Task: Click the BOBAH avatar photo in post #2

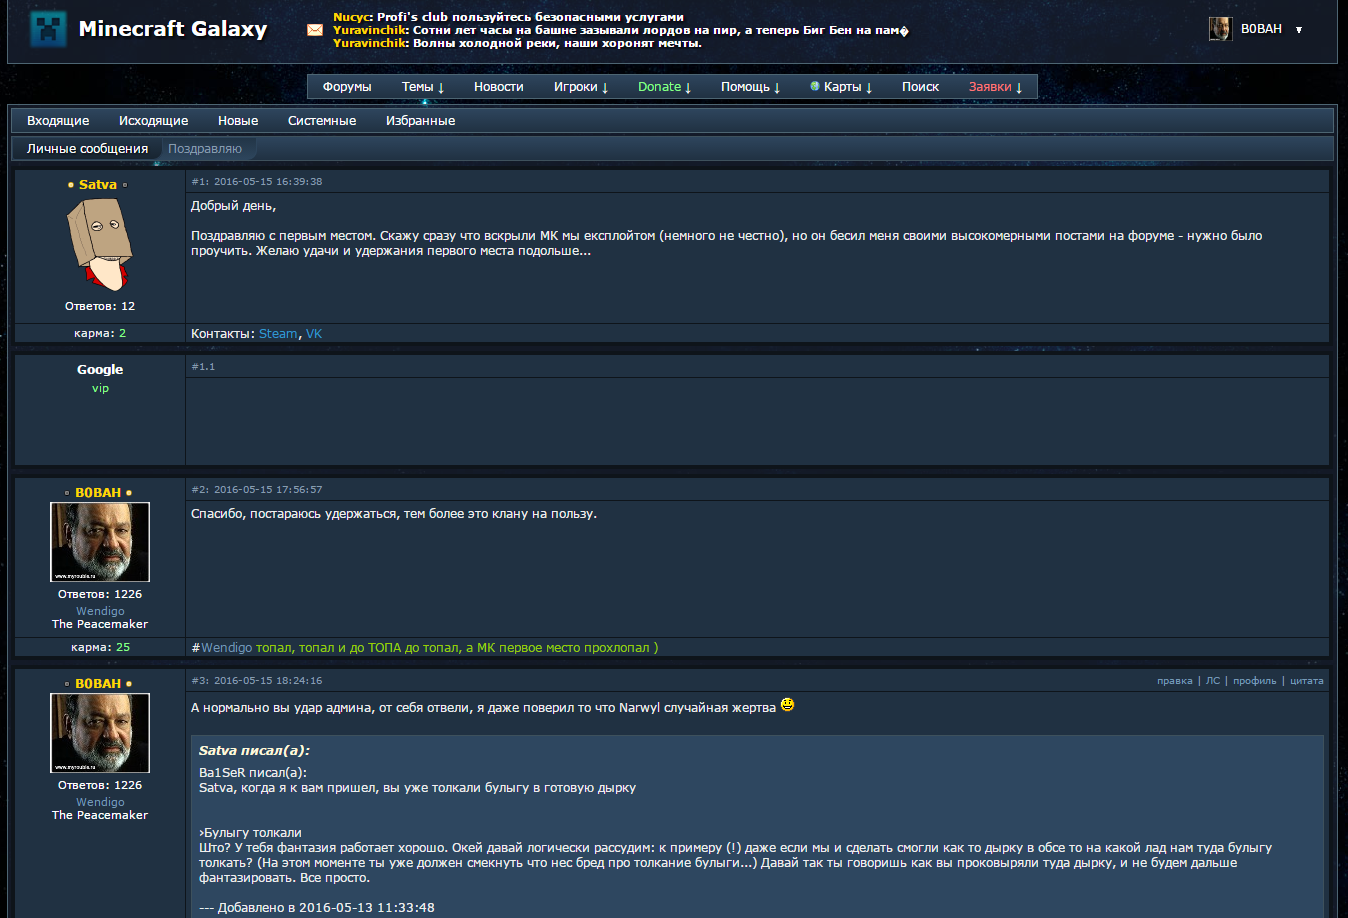Action: (100, 542)
